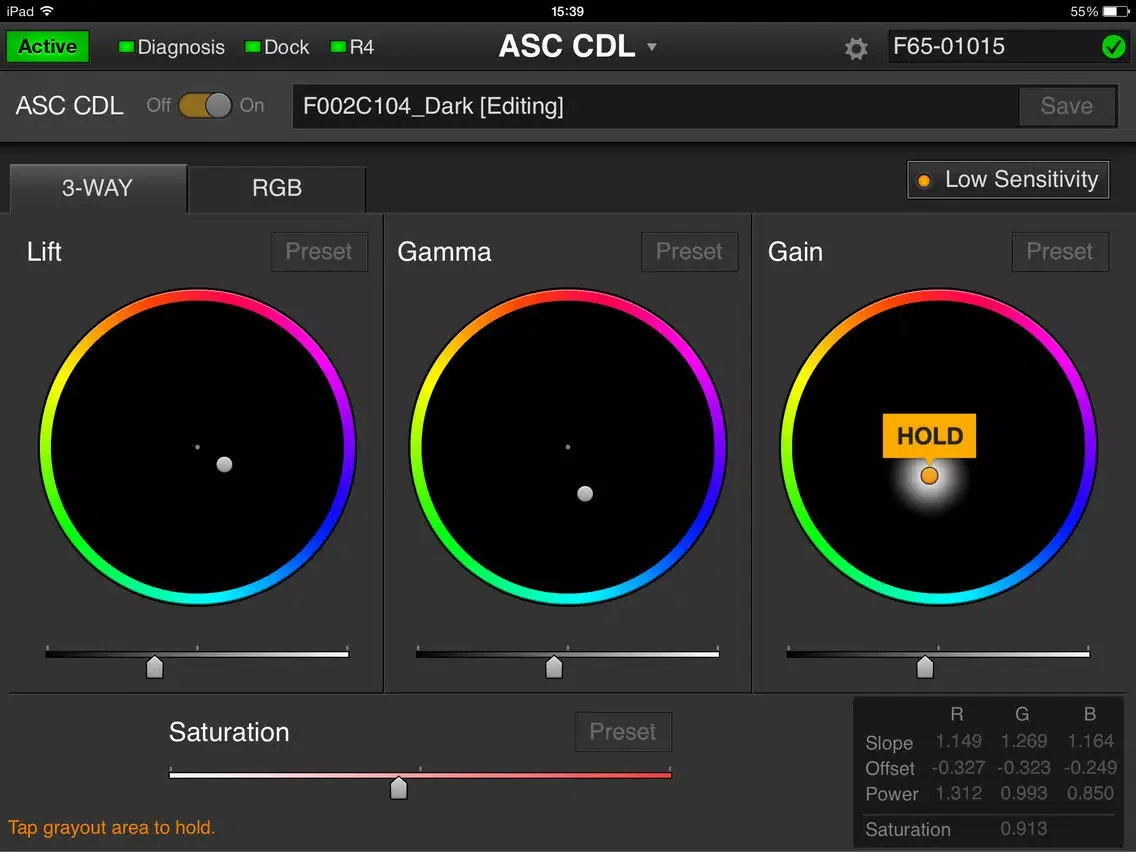Viewport: 1136px width, 852px height.
Task: Open the Gamma Preset button
Action: tap(689, 251)
